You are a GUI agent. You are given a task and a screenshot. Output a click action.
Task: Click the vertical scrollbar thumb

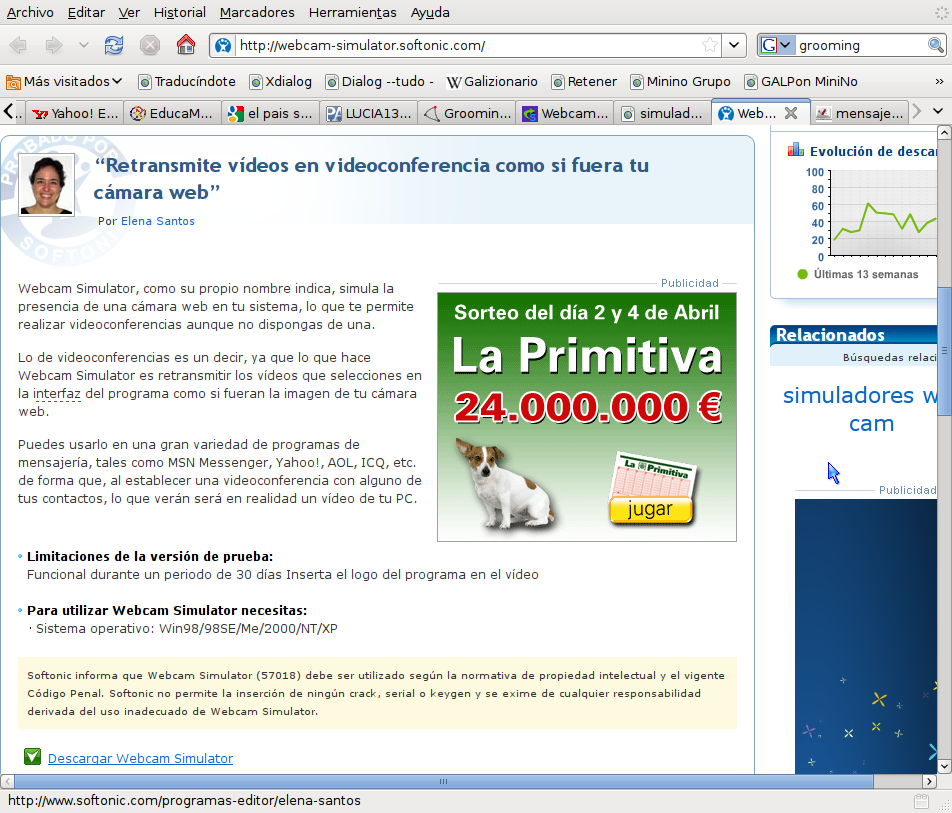(x=944, y=351)
